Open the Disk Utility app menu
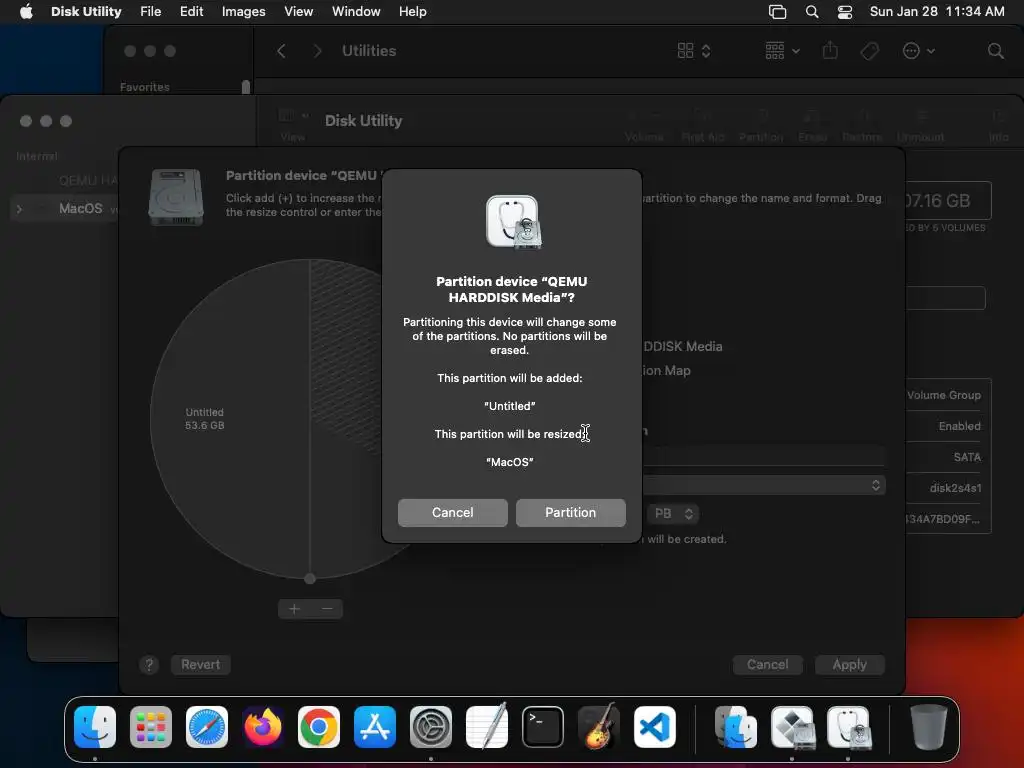The width and height of the screenshot is (1024, 768). tap(86, 11)
